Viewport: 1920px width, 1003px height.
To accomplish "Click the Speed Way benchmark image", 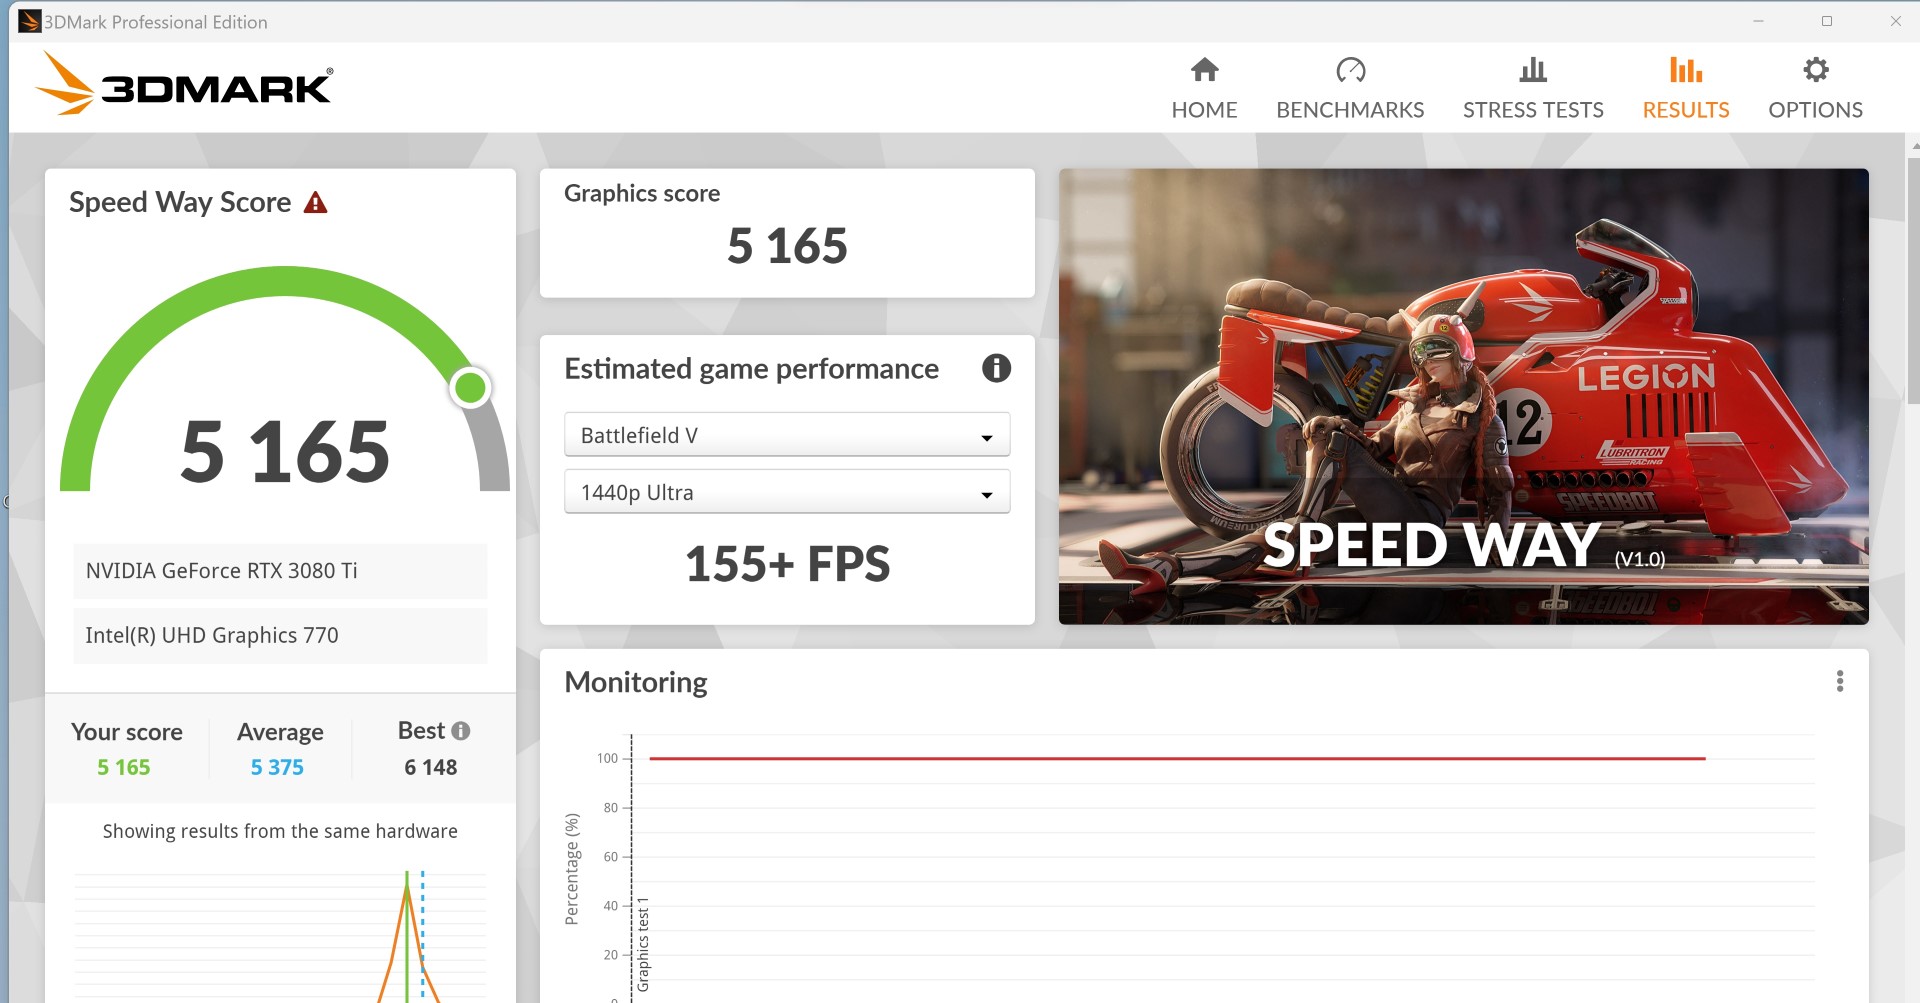I will pyautogui.click(x=1463, y=397).
